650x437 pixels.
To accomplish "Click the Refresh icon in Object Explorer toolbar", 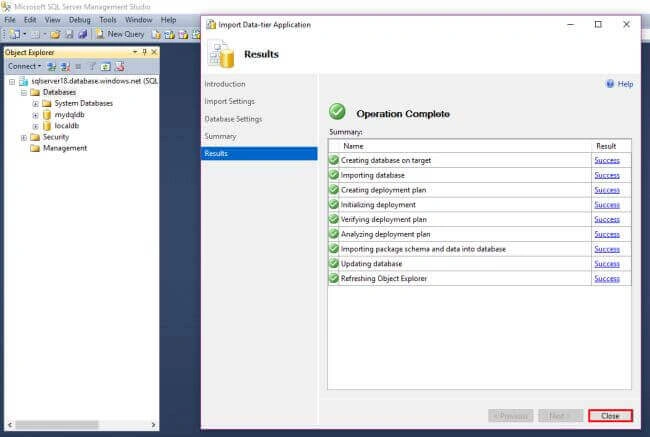I will point(105,66).
